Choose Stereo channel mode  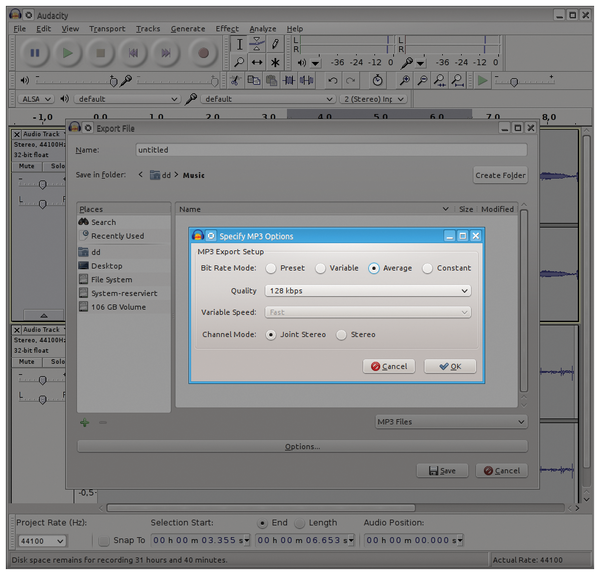click(x=341, y=335)
